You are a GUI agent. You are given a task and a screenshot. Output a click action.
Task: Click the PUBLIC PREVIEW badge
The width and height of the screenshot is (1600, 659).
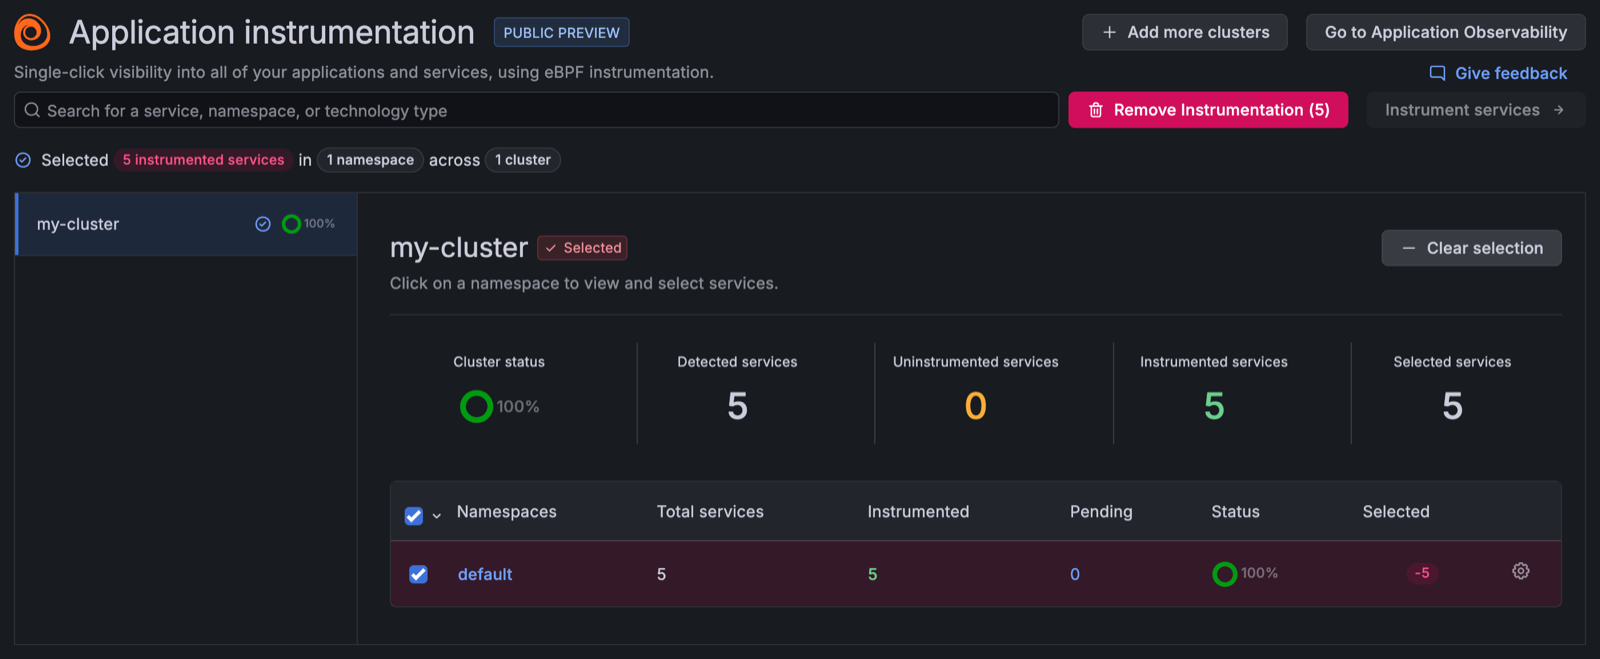[561, 32]
